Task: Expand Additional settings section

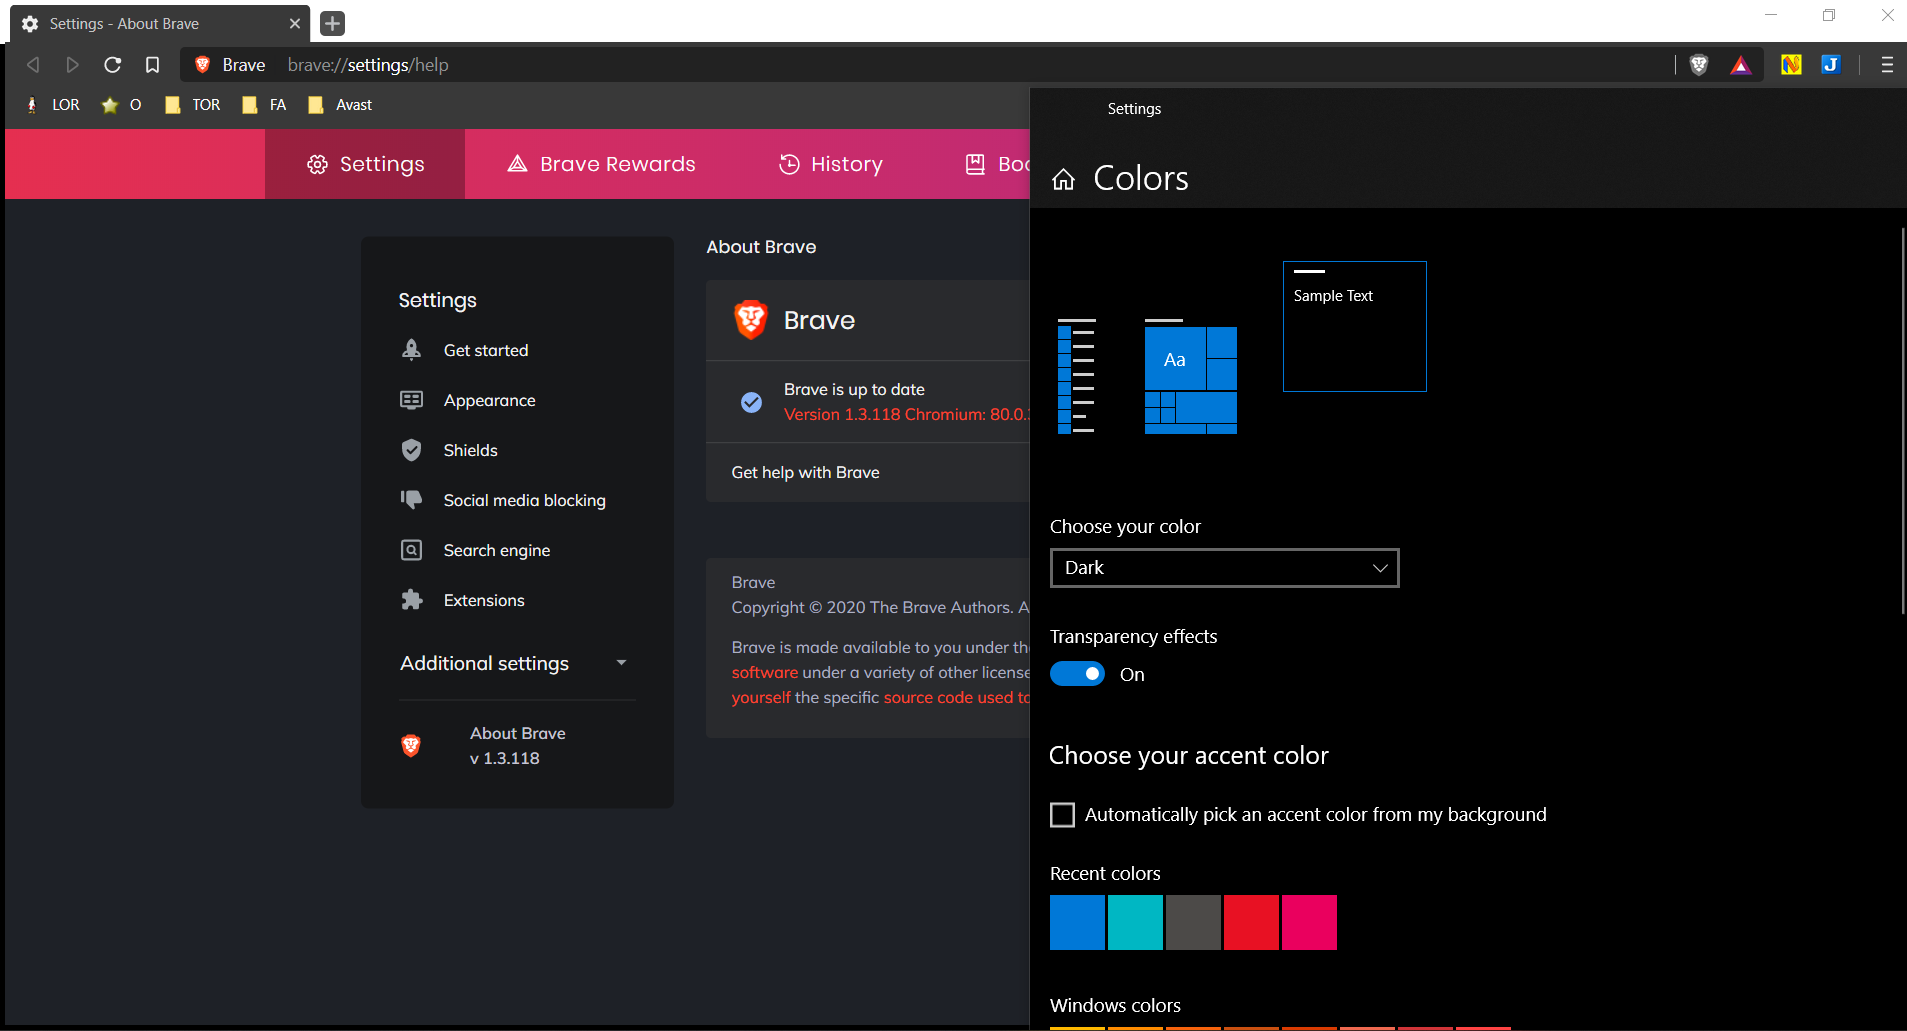Action: 515,663
